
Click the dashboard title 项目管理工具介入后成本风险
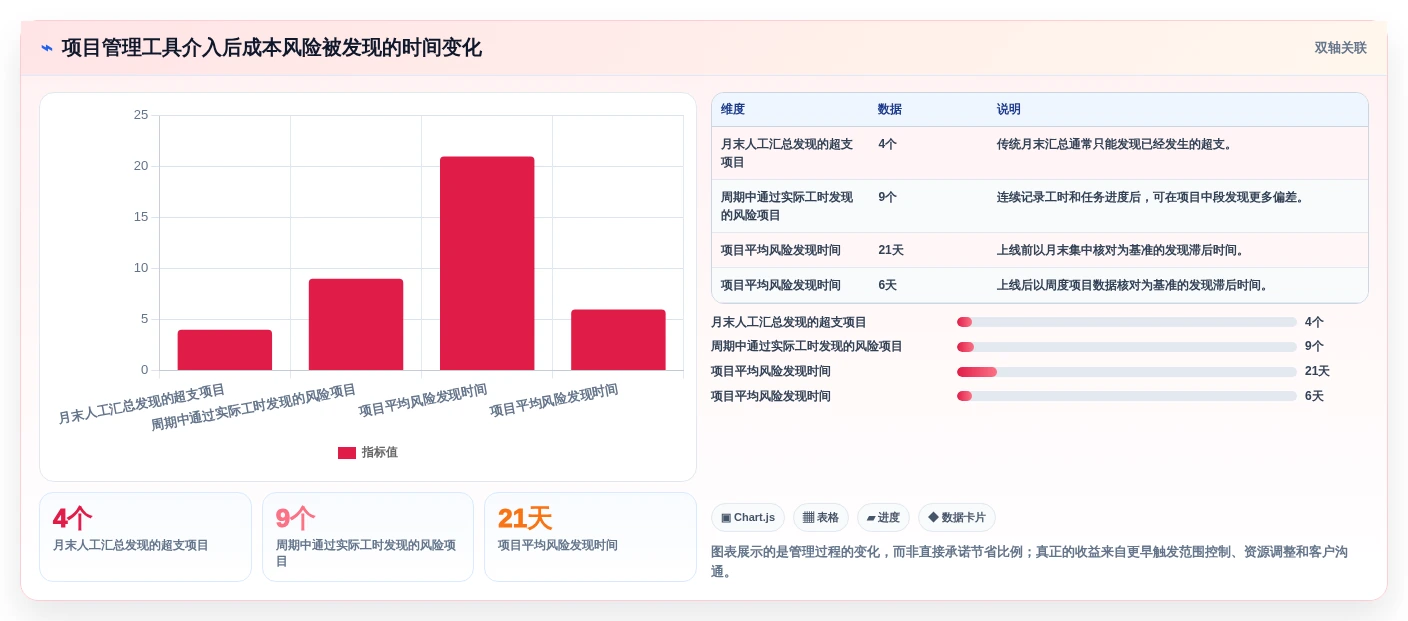click(271, 48)
